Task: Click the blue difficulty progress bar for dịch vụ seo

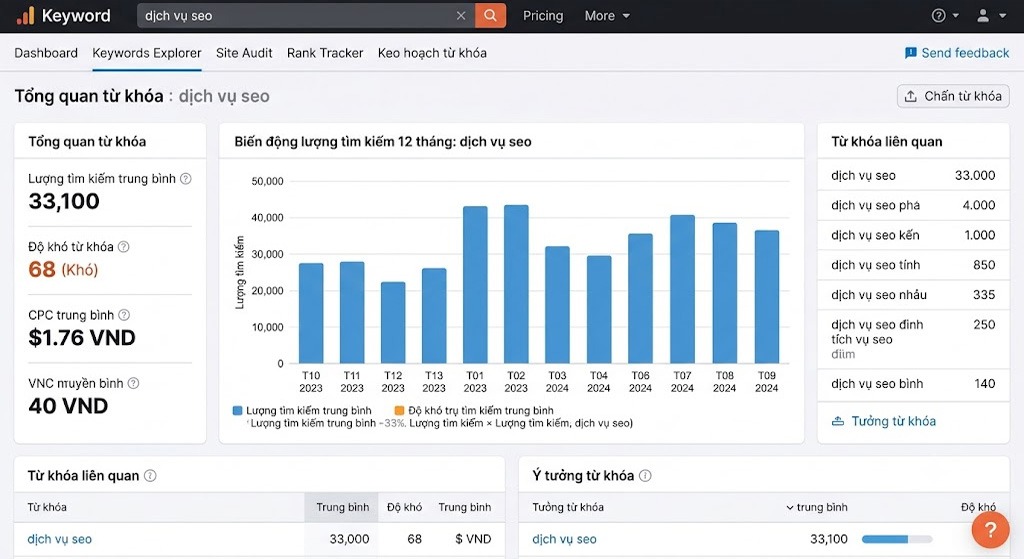Action: pos(897,539)
